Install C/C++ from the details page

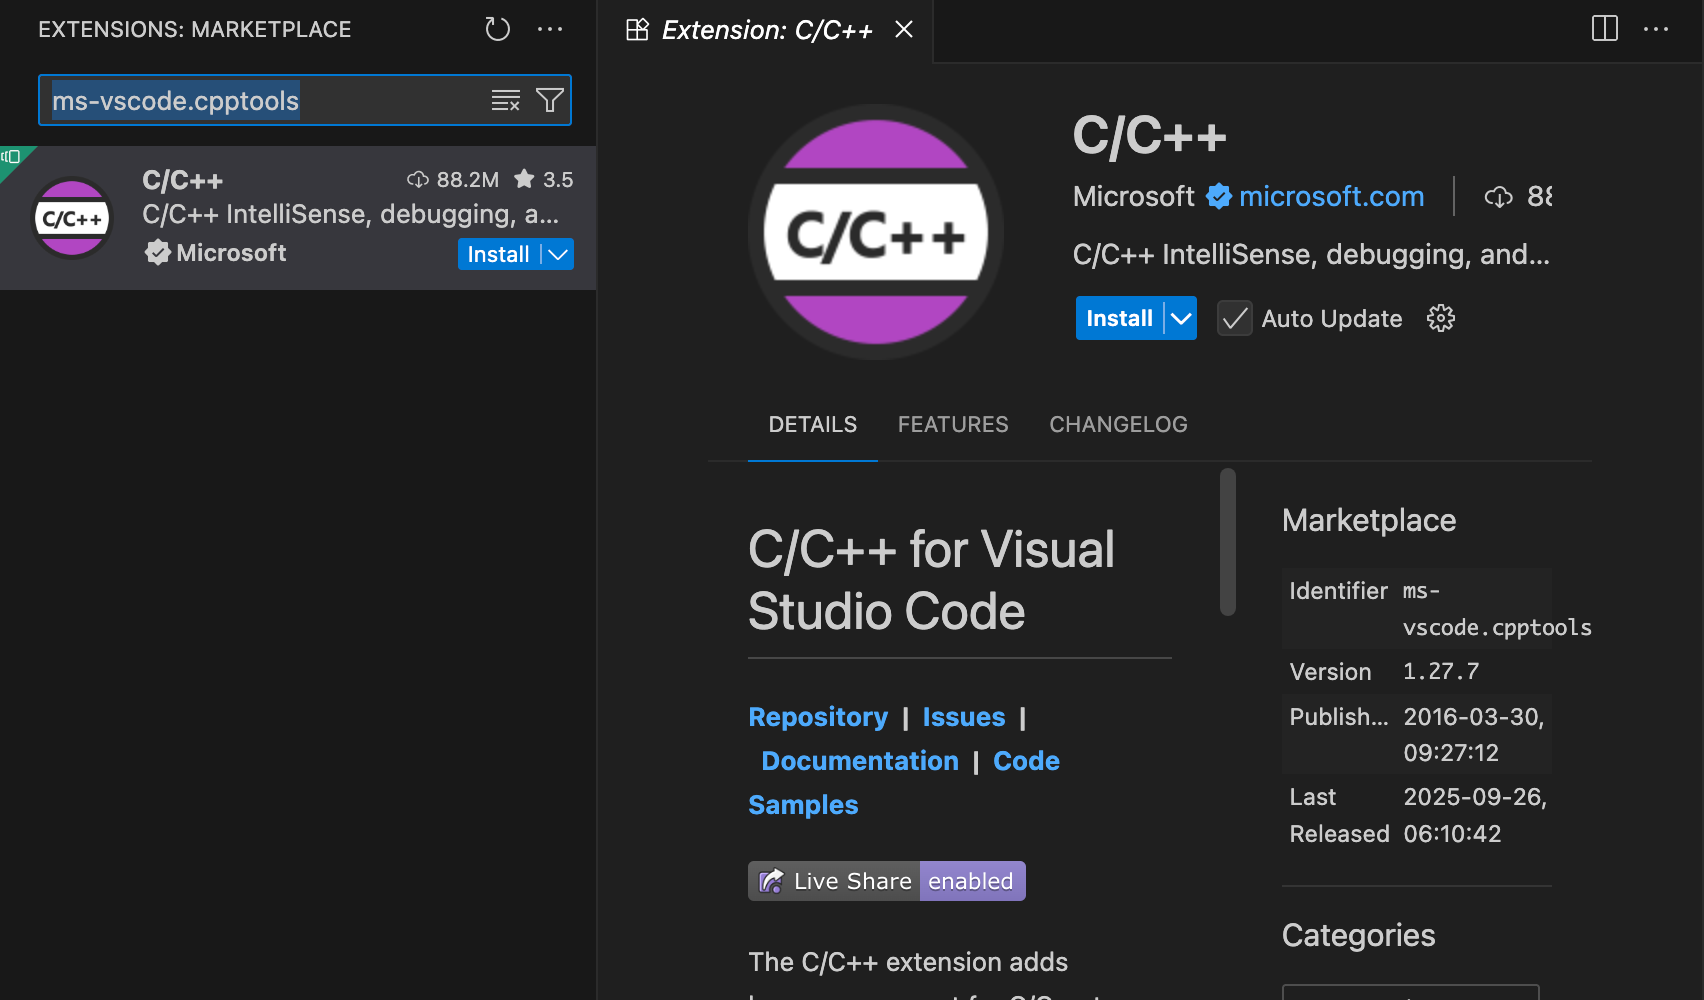1119,318
